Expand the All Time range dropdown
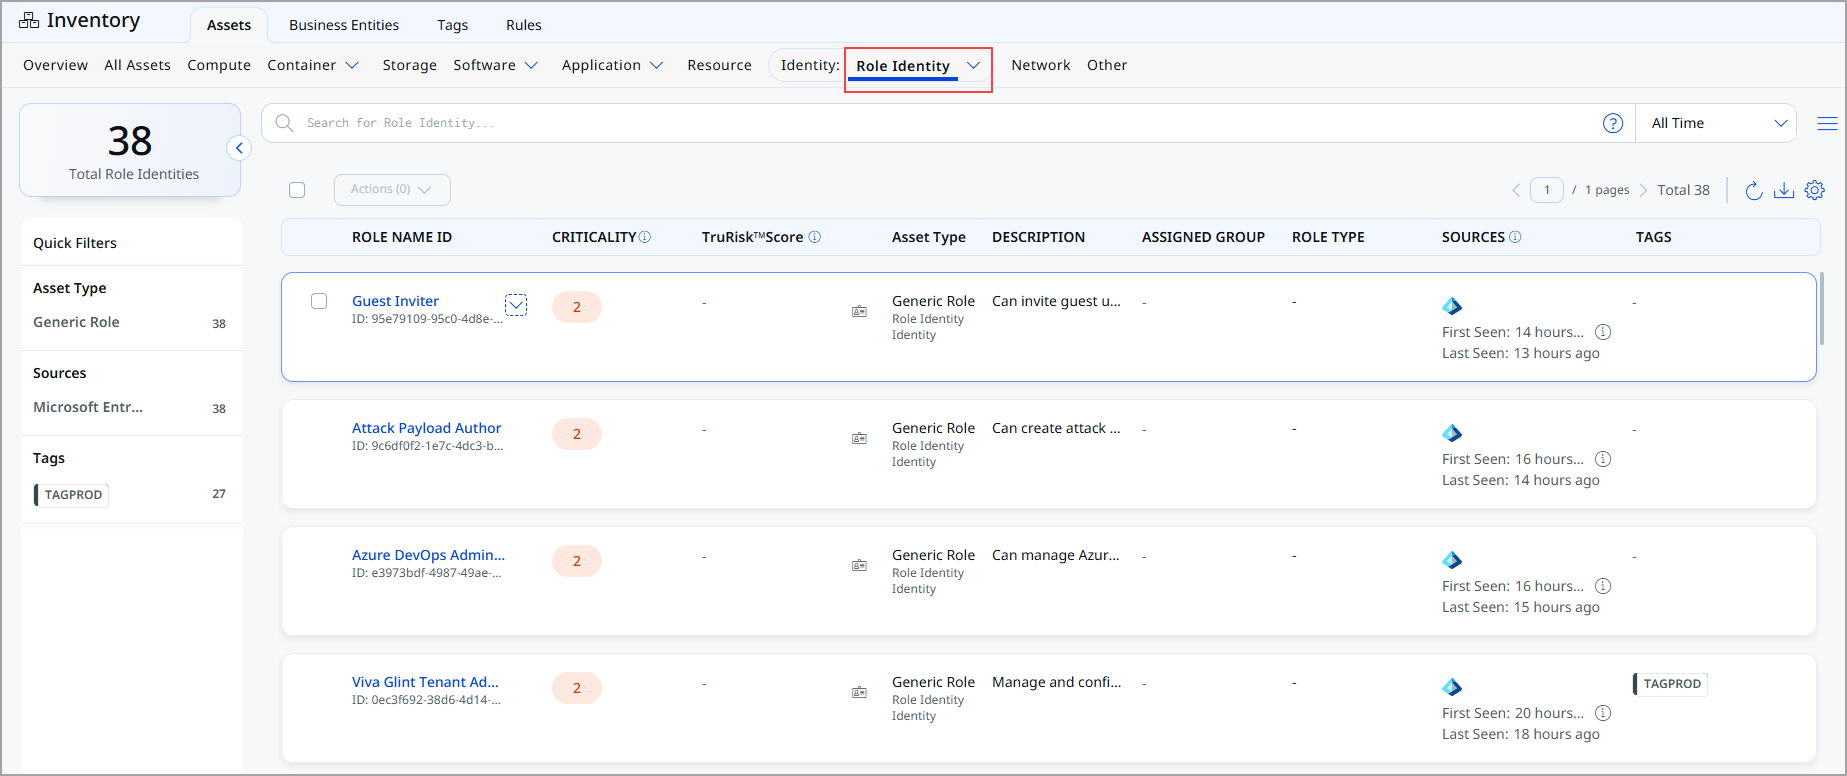The image size is (1847, 776). pyautogui.click(x=1716, y=123)
